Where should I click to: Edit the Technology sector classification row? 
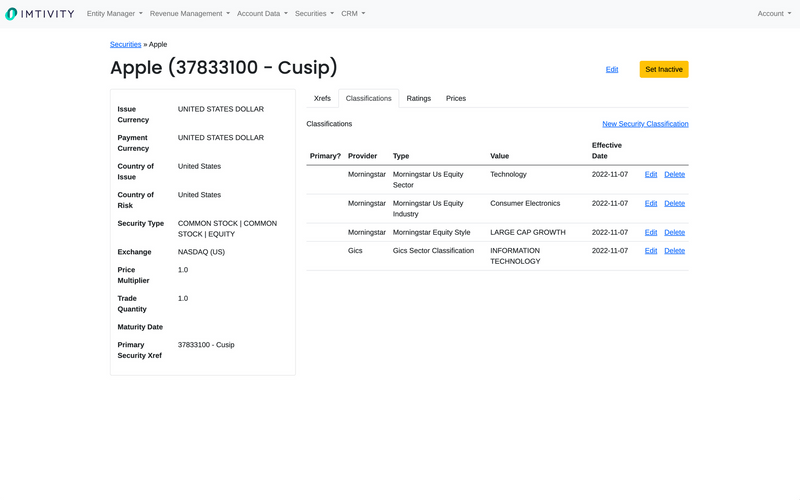[651, 174]
